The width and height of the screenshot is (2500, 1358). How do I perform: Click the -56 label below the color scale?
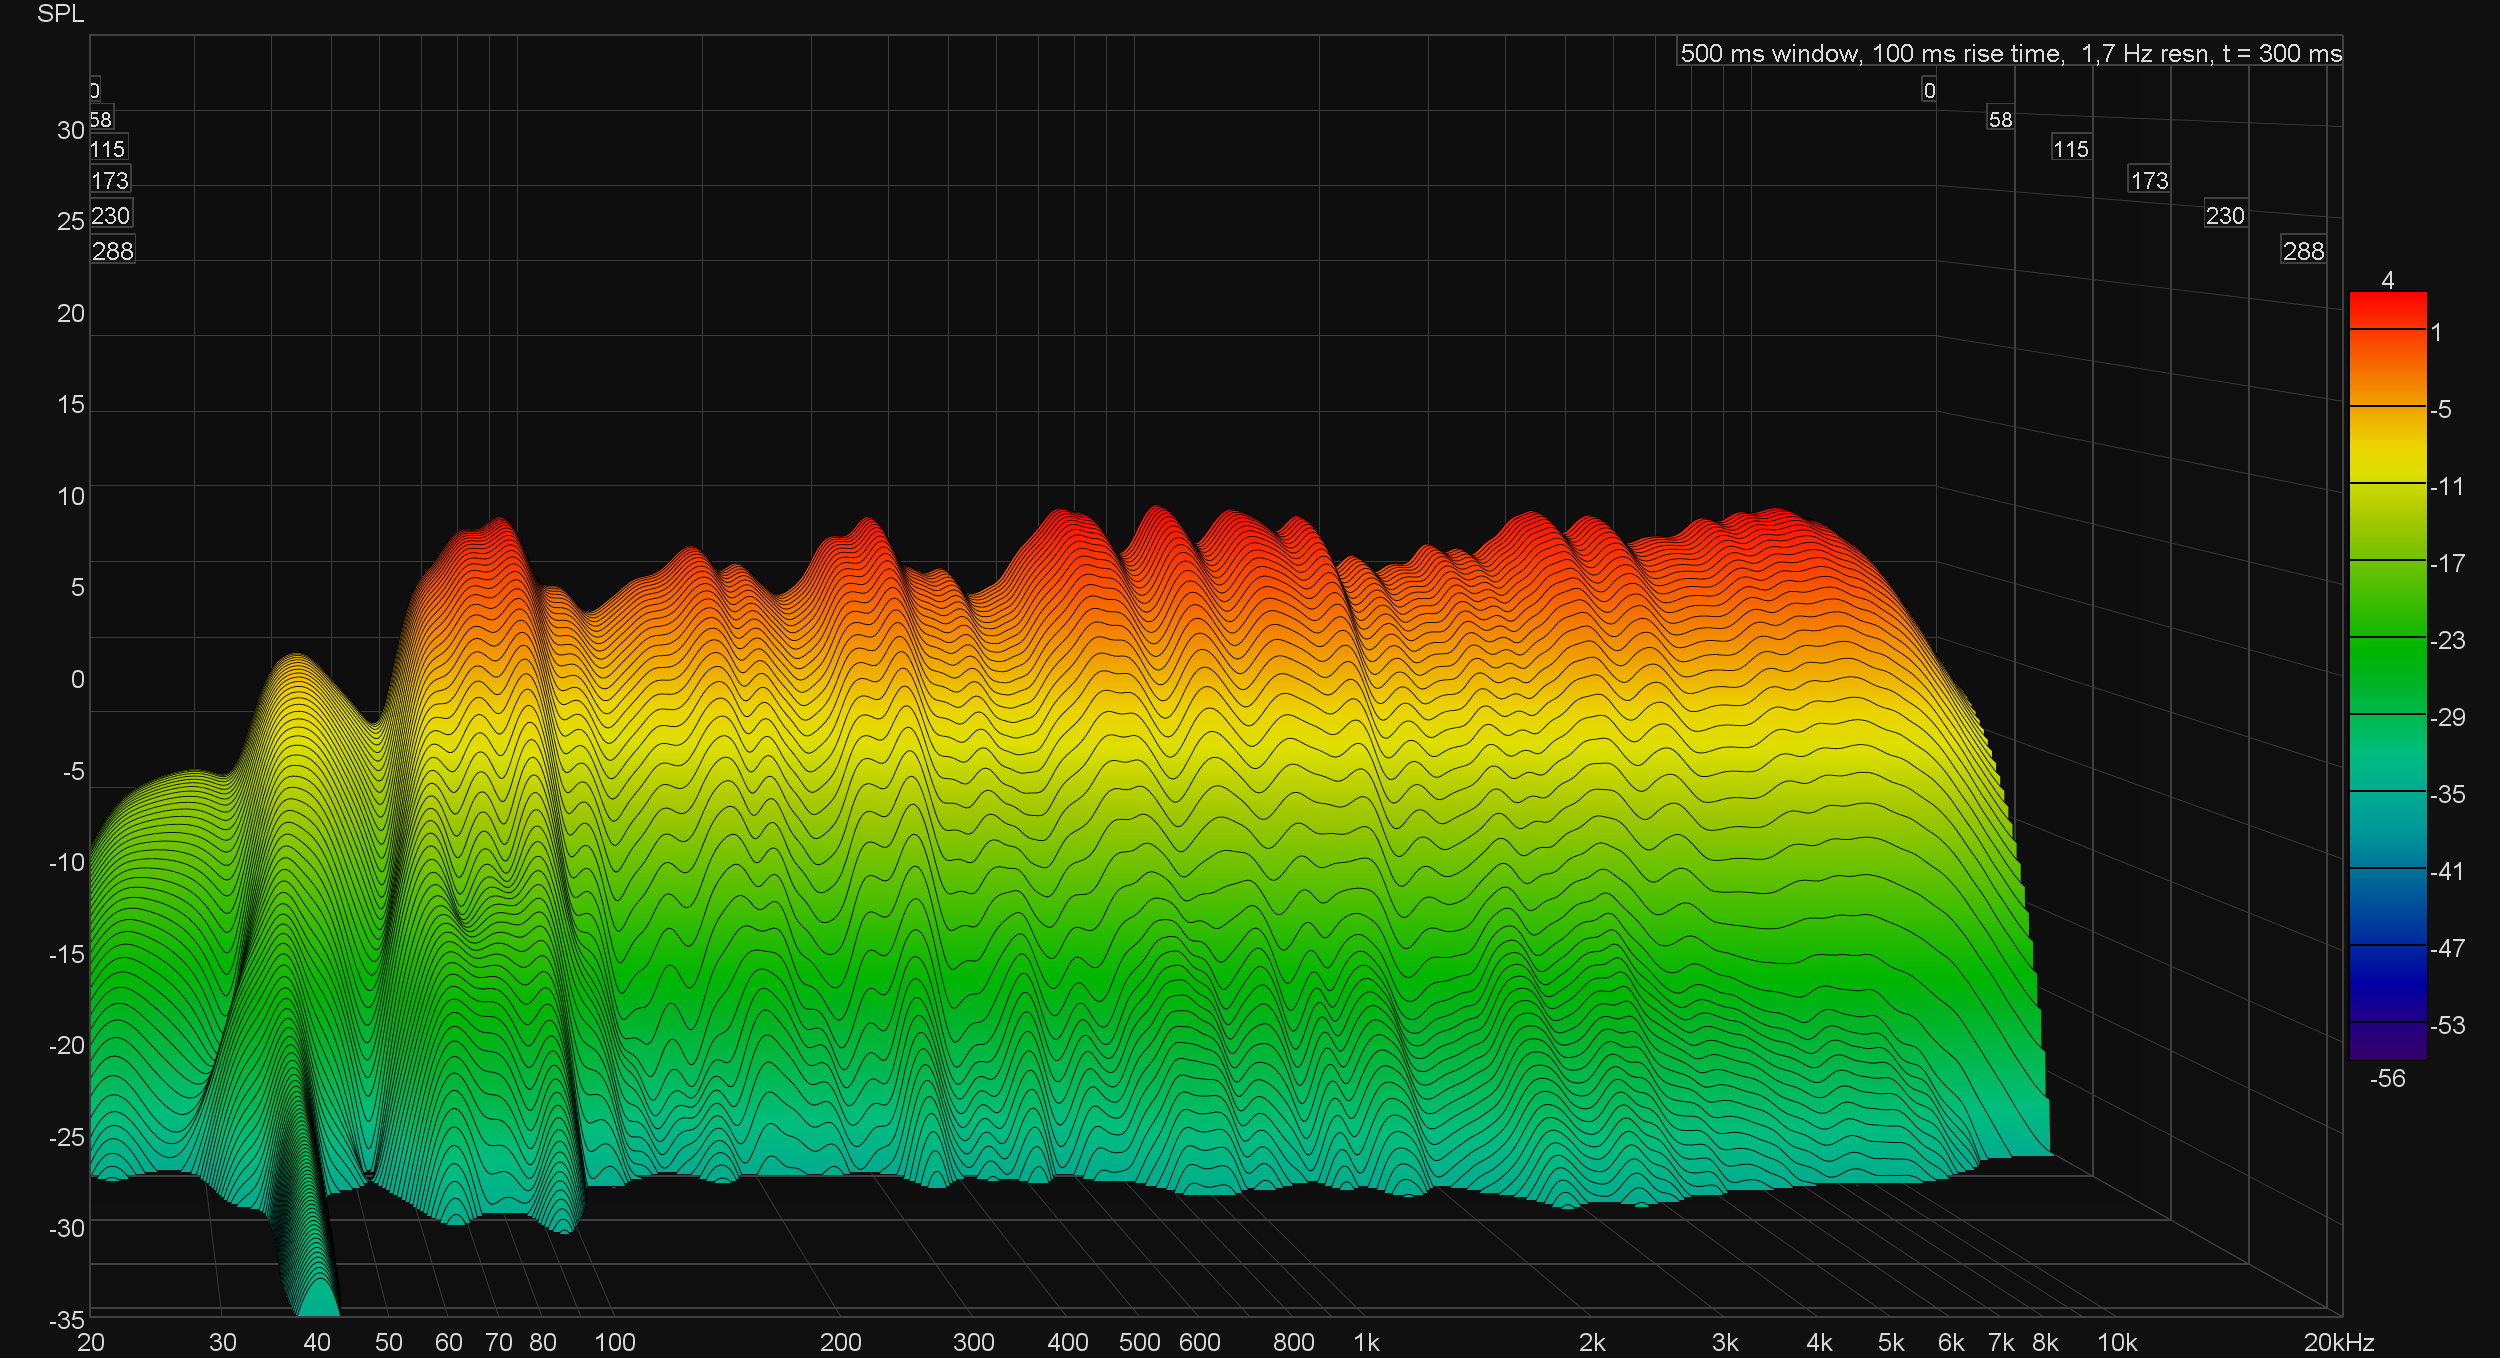pos(2387,1078)
